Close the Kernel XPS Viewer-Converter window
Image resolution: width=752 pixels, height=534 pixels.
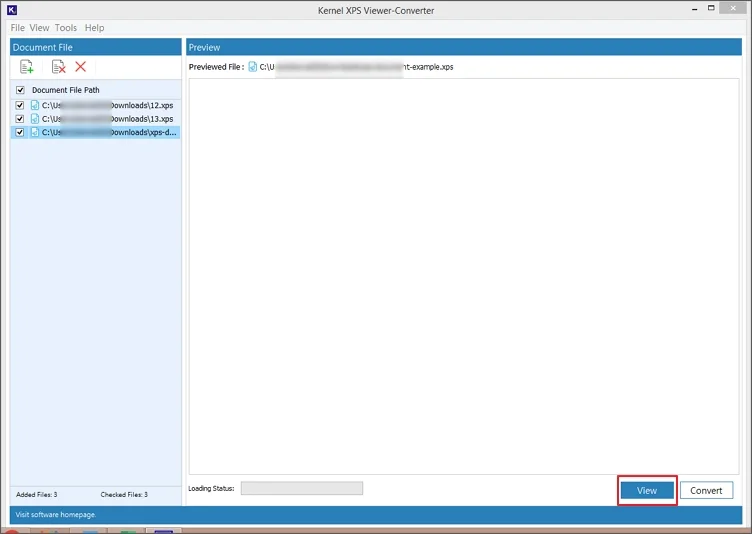[733, 8]
